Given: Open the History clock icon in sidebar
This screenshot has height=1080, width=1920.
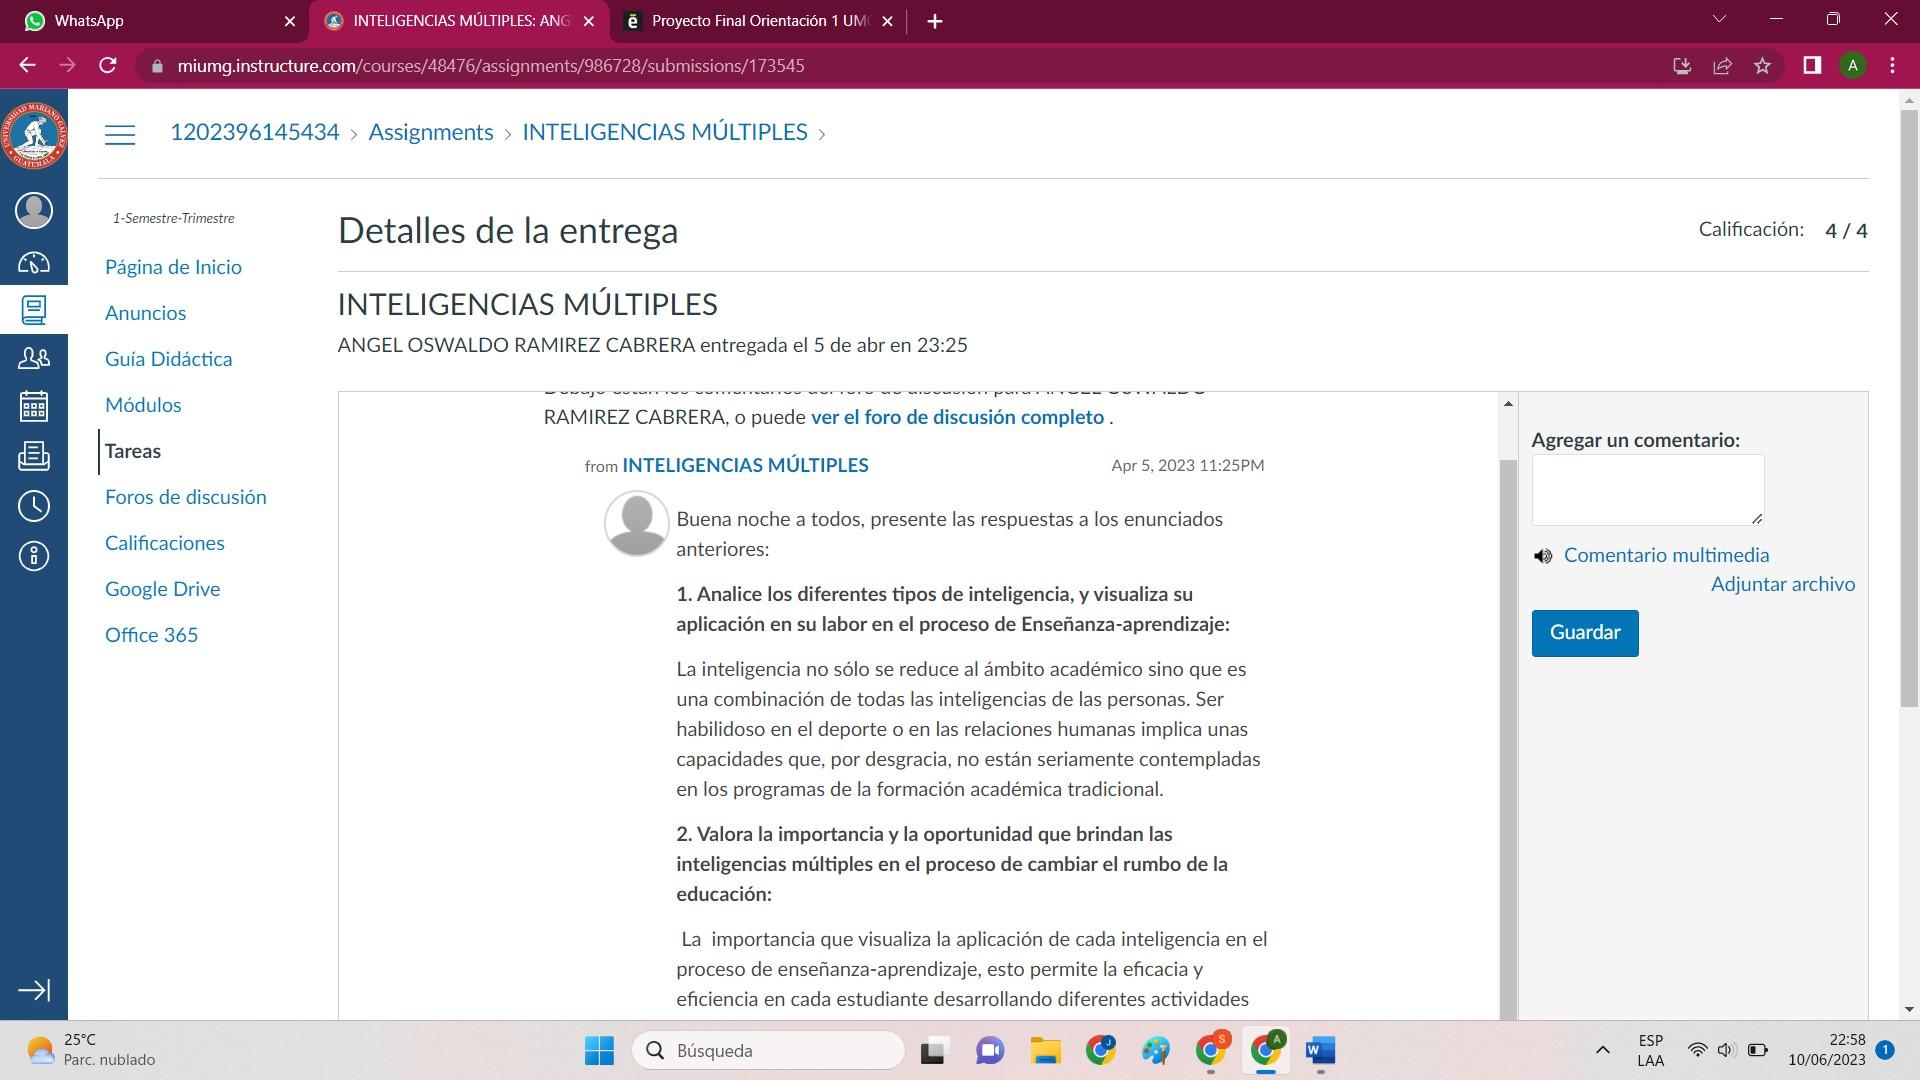Looking at the screenshot, I should 34,506.
